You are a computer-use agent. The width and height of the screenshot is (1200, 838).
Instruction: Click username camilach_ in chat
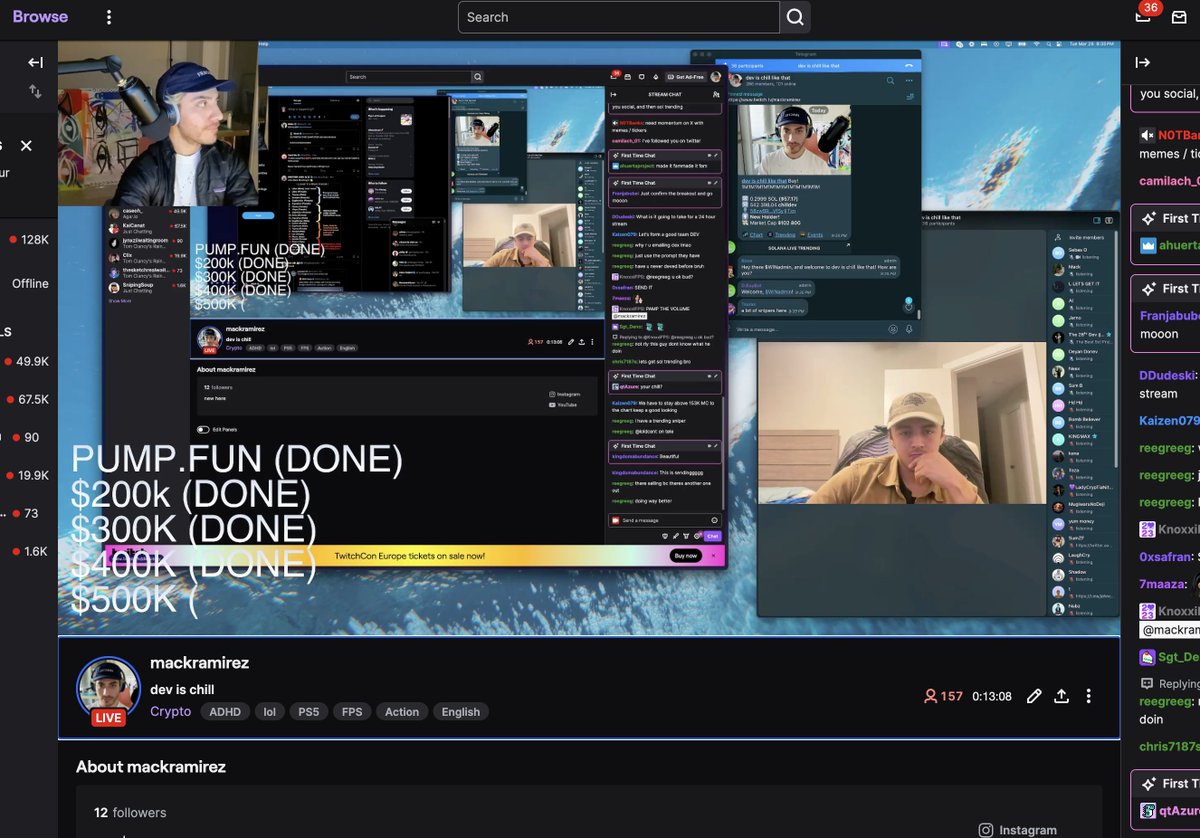tap(1169, 181)
